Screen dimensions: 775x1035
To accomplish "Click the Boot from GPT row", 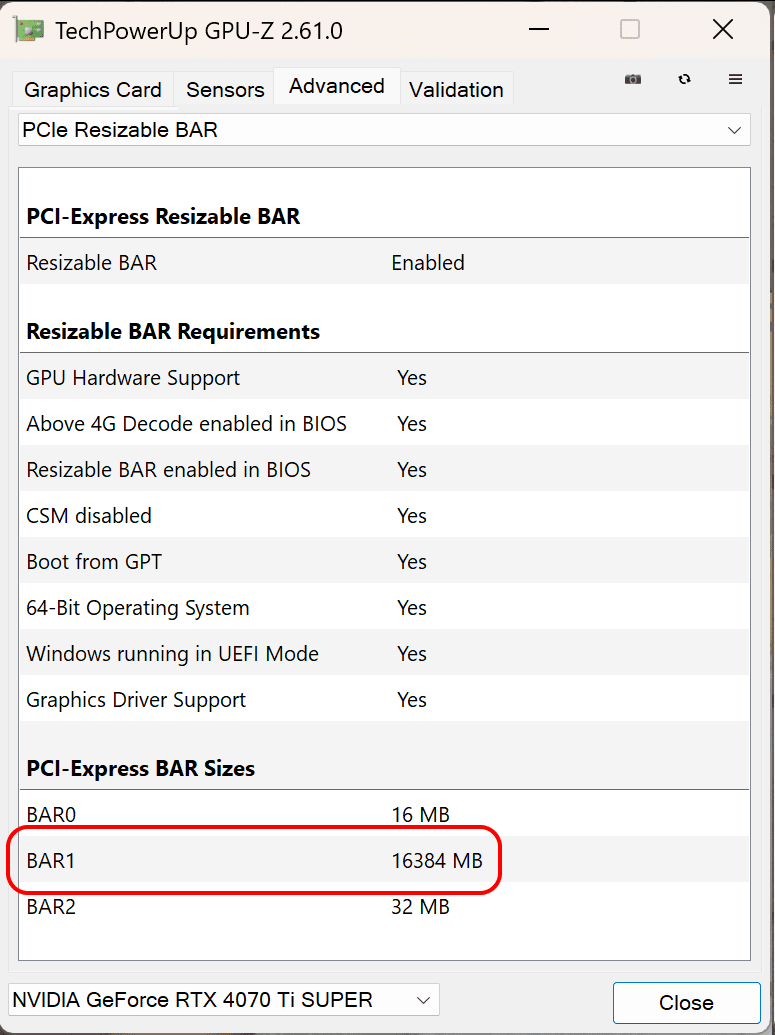I will (x=384, y=562).
